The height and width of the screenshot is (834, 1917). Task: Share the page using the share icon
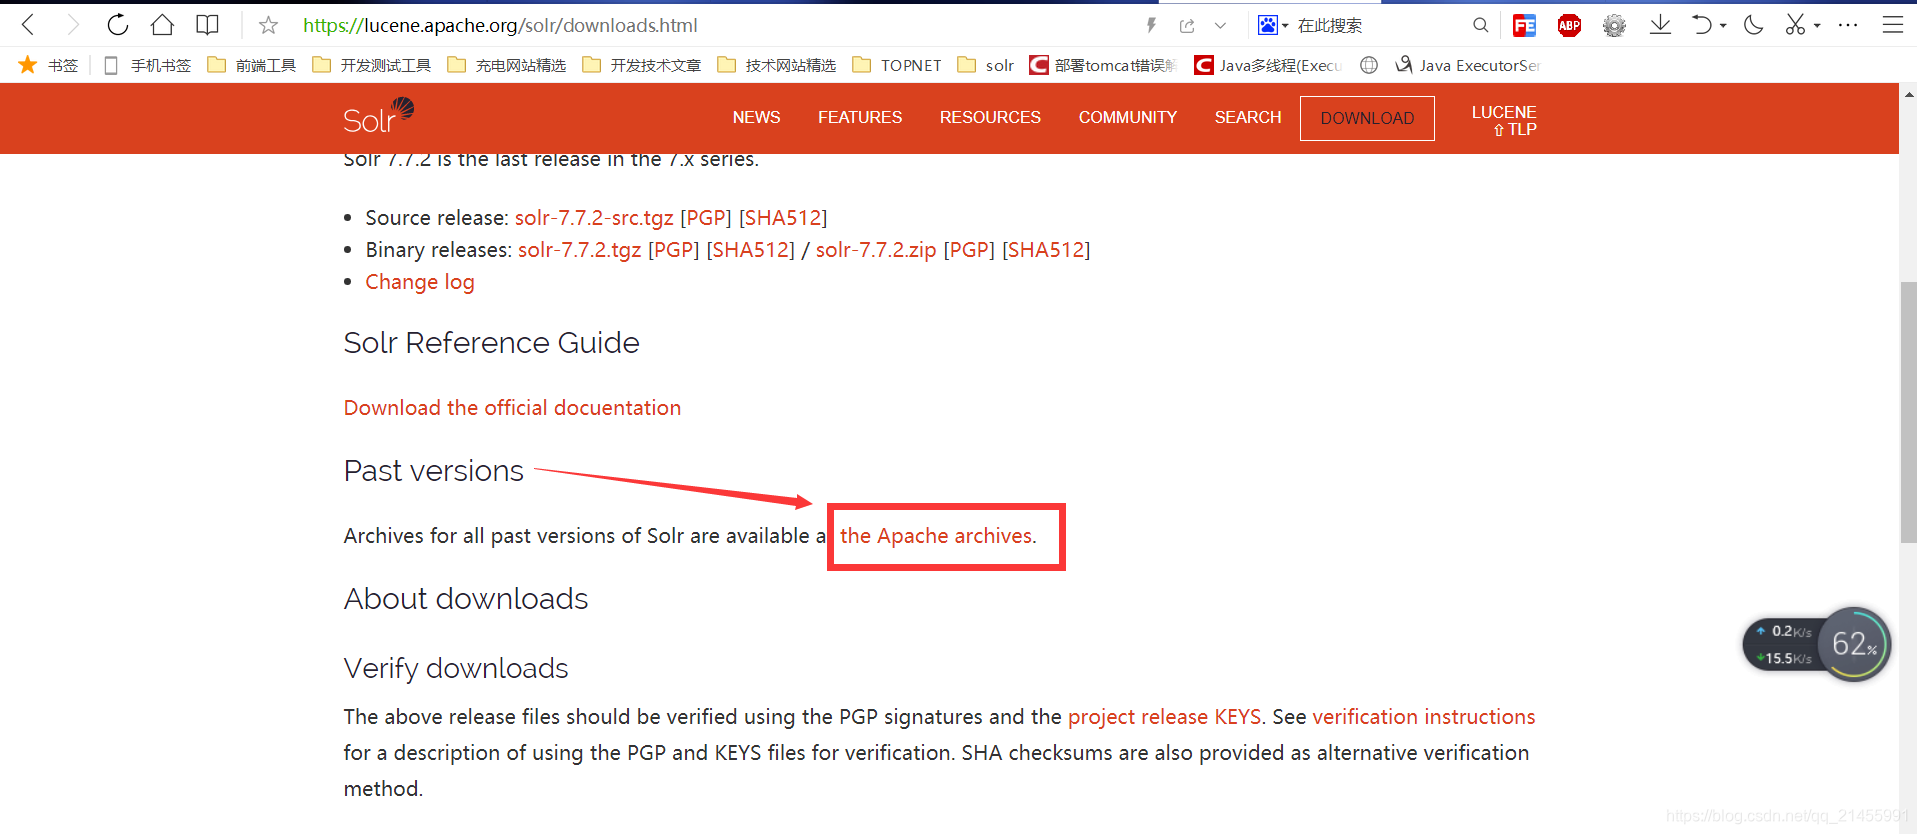(x=1187, y=25)
